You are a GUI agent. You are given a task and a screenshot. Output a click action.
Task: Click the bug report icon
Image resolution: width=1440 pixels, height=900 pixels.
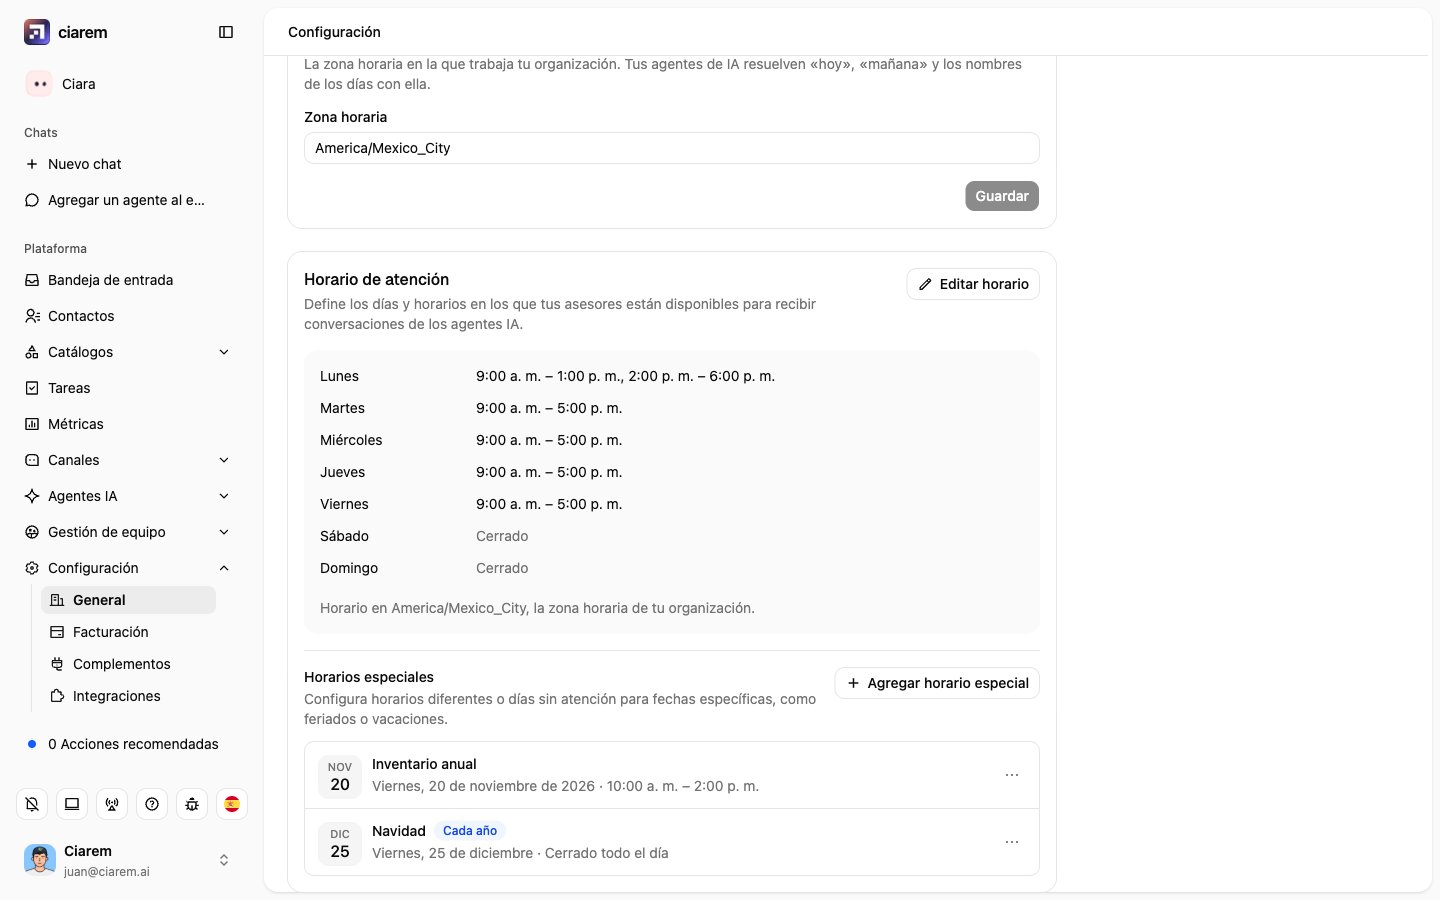pyautogui.click(x=192, y=804)
